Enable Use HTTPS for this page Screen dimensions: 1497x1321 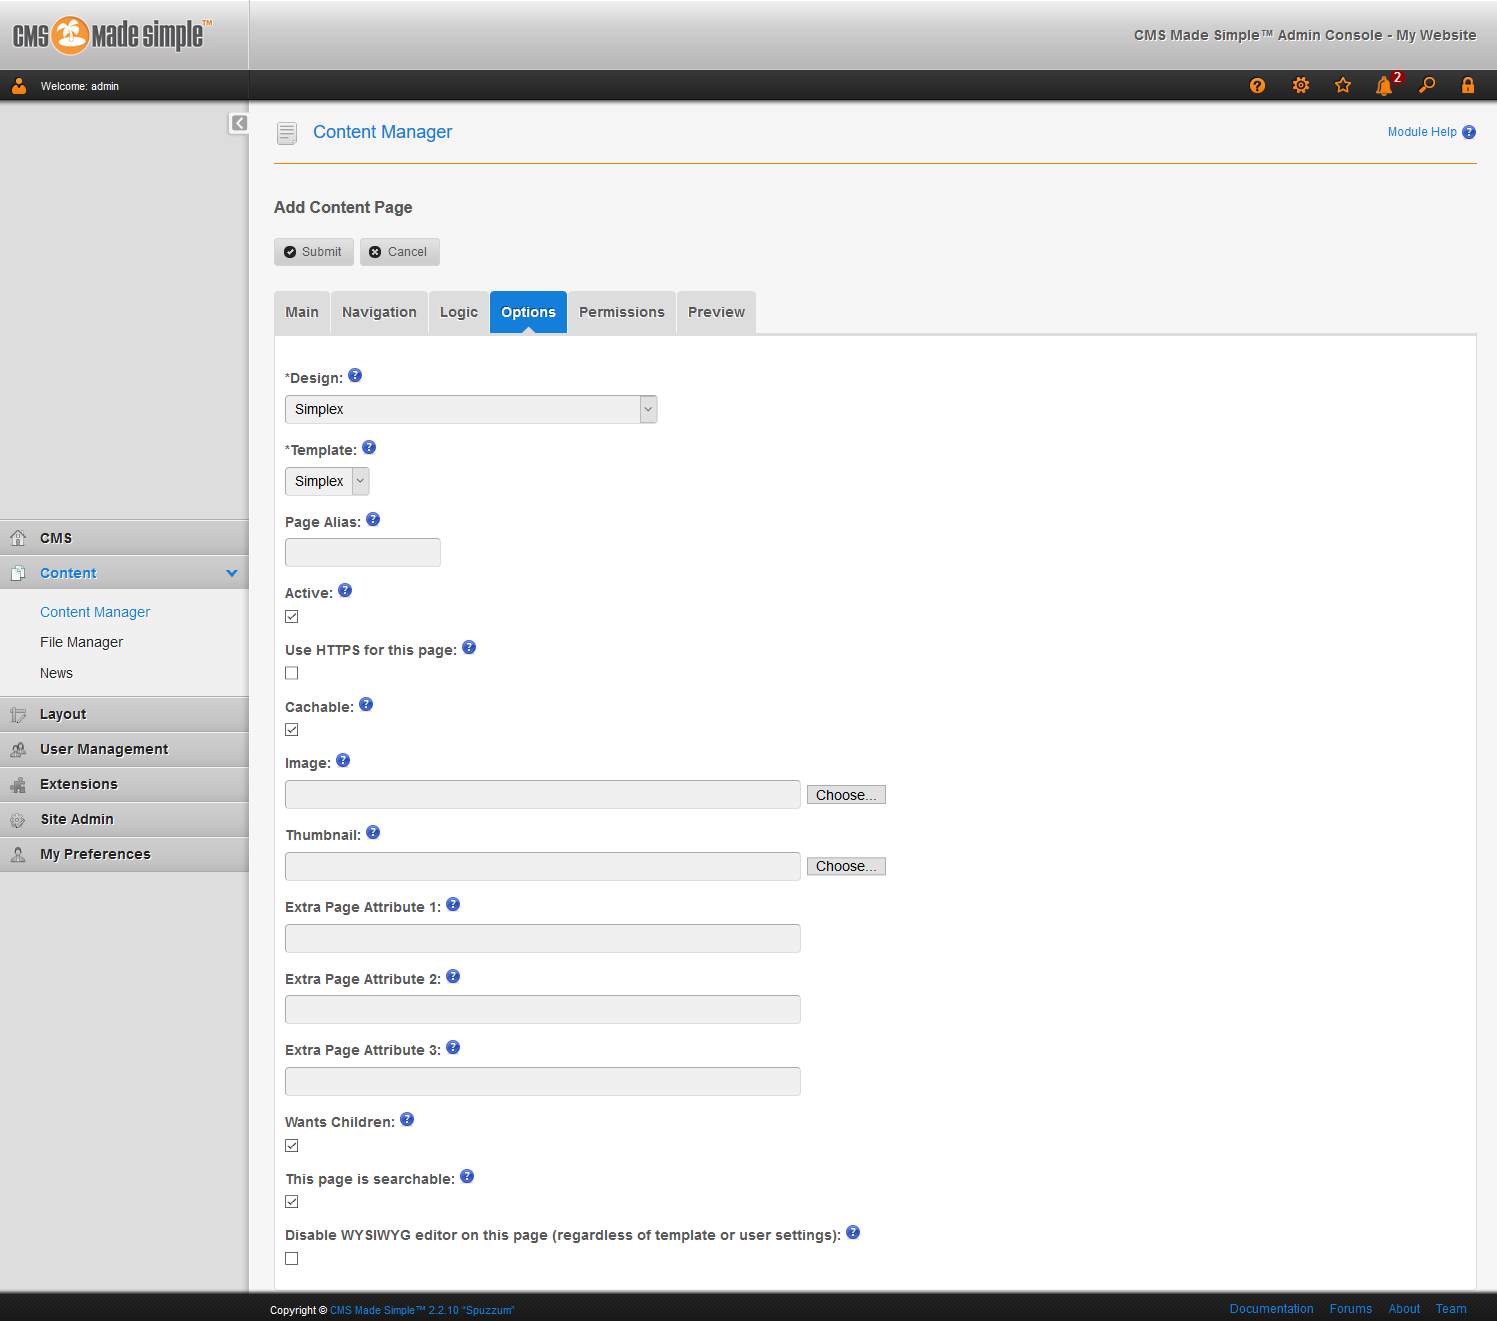pos(292,674)
